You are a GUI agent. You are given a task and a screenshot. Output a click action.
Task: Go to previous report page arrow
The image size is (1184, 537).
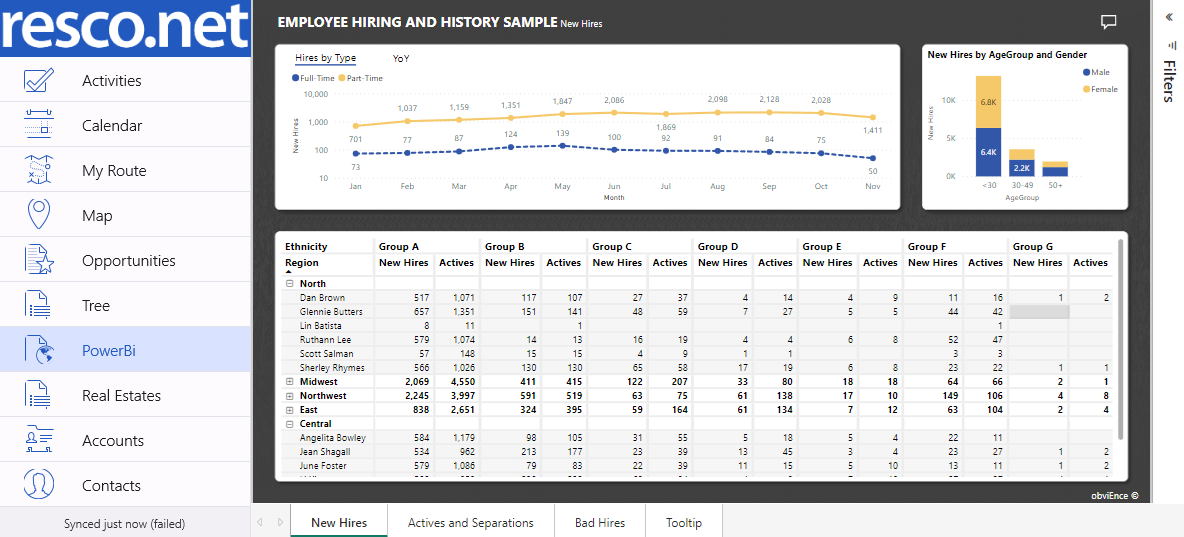coord(260,522)
